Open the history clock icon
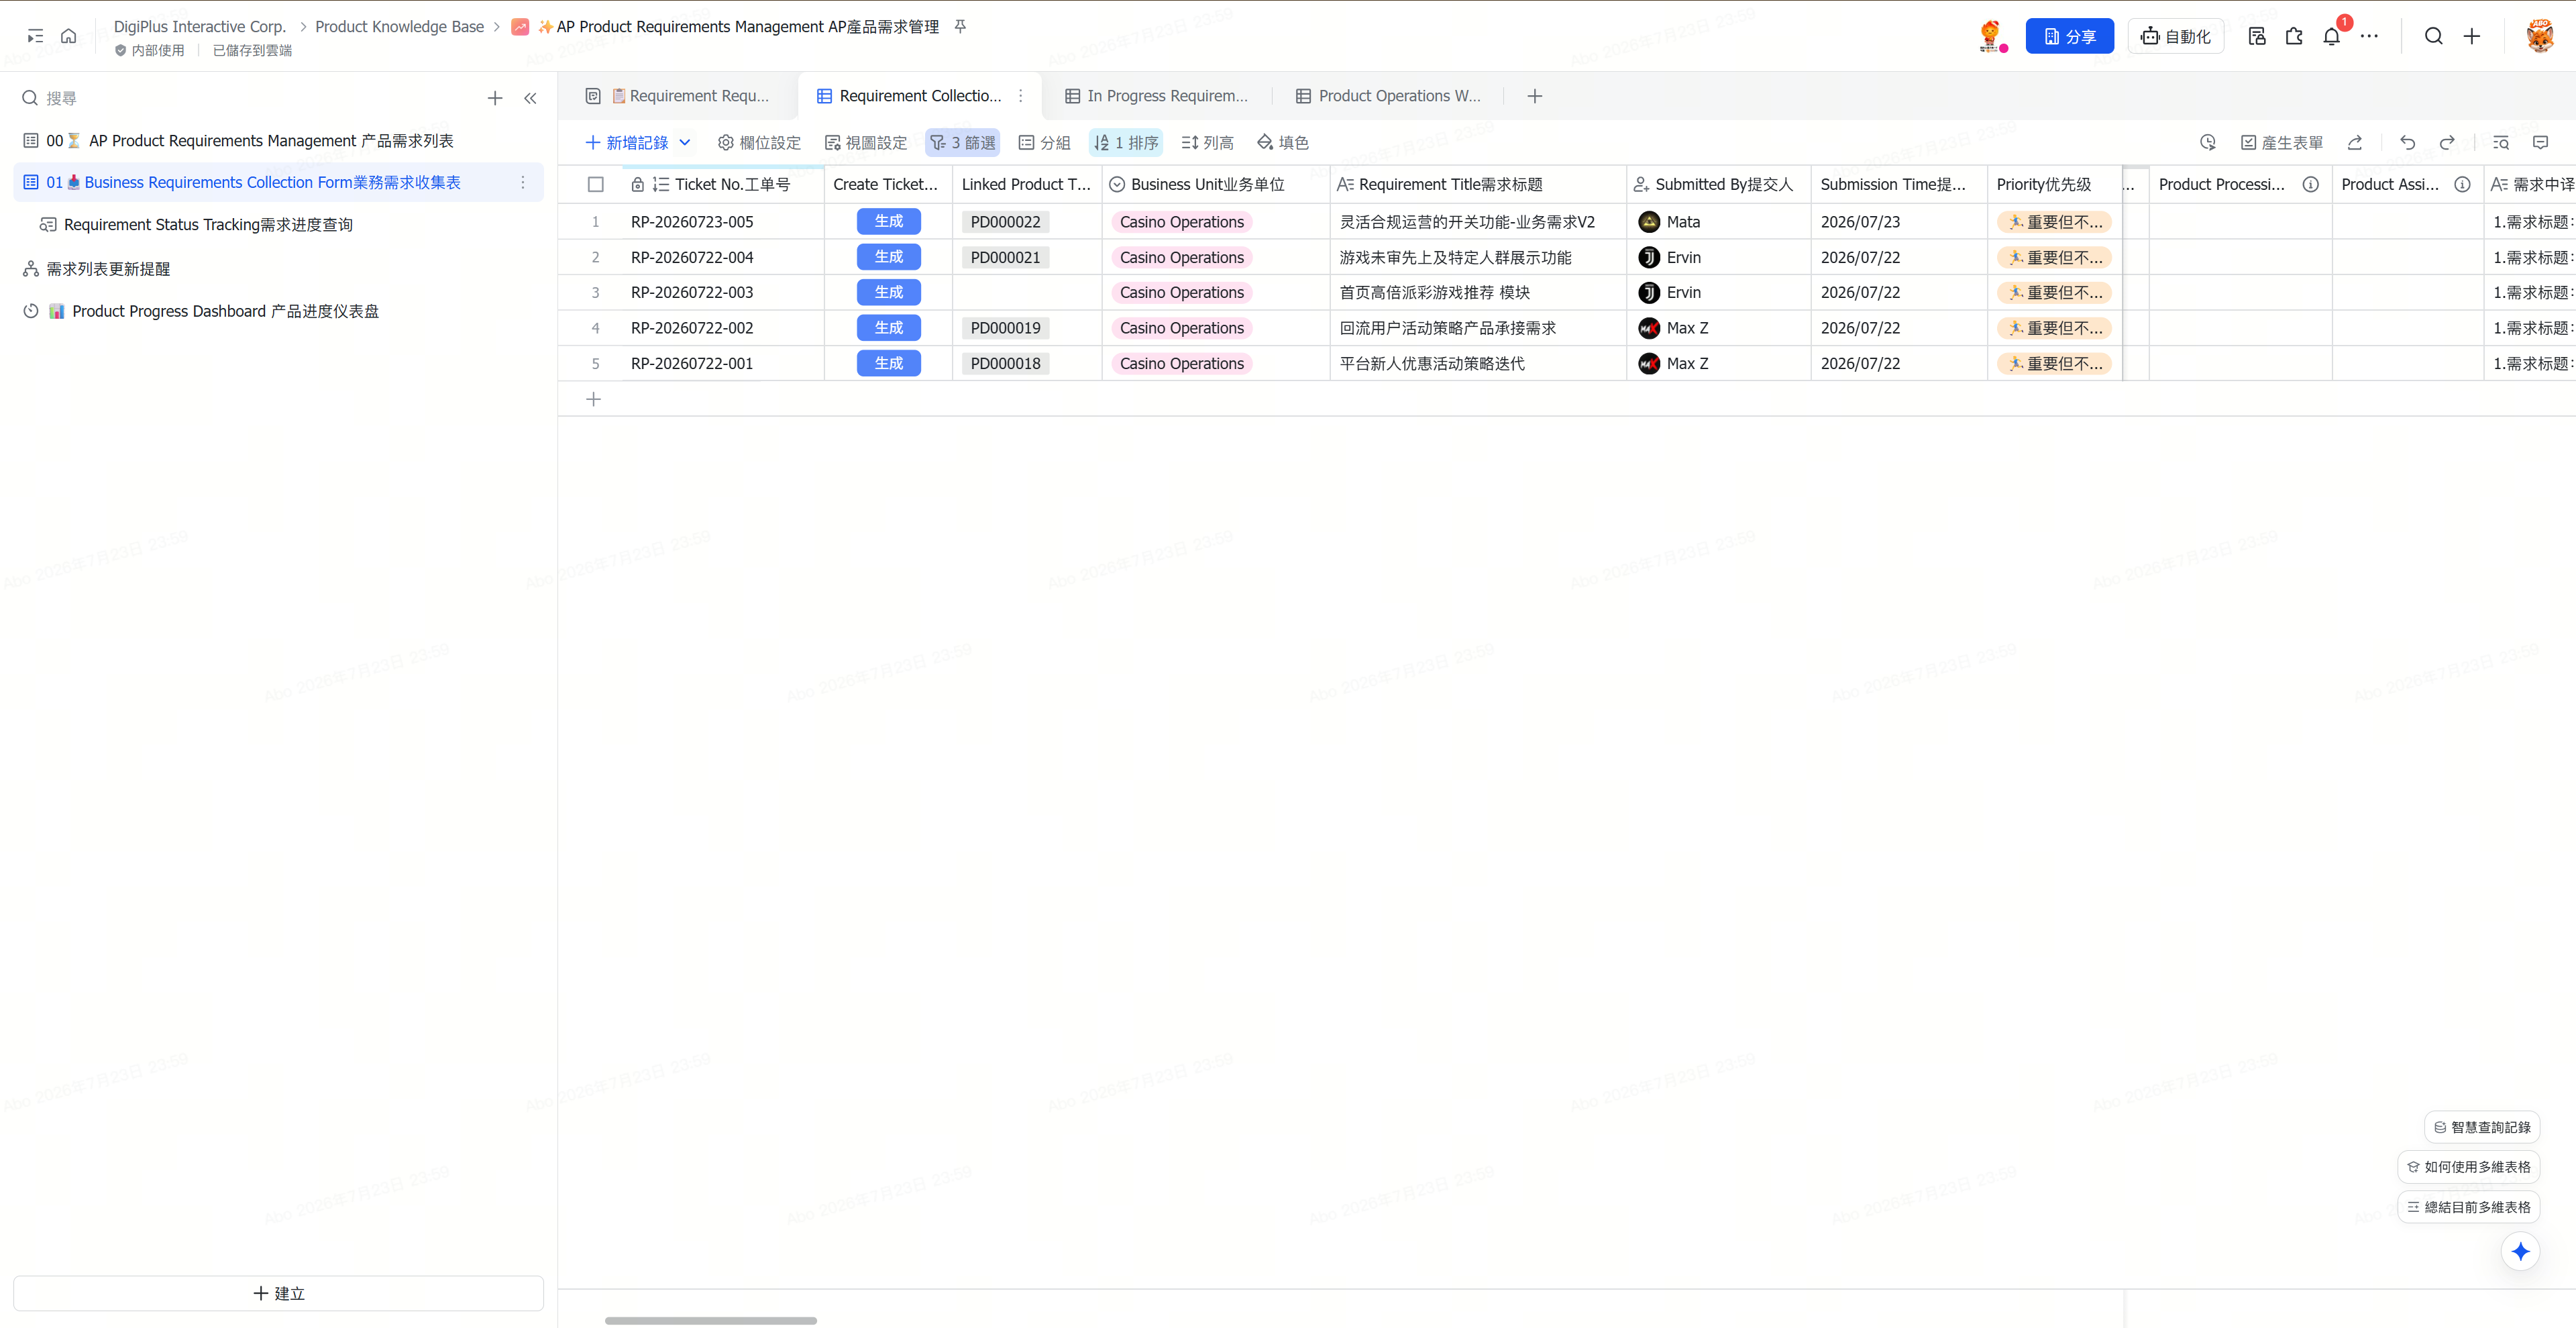The height and width of the screenshot is (1328, 2576). click(x=2207, y=143)
